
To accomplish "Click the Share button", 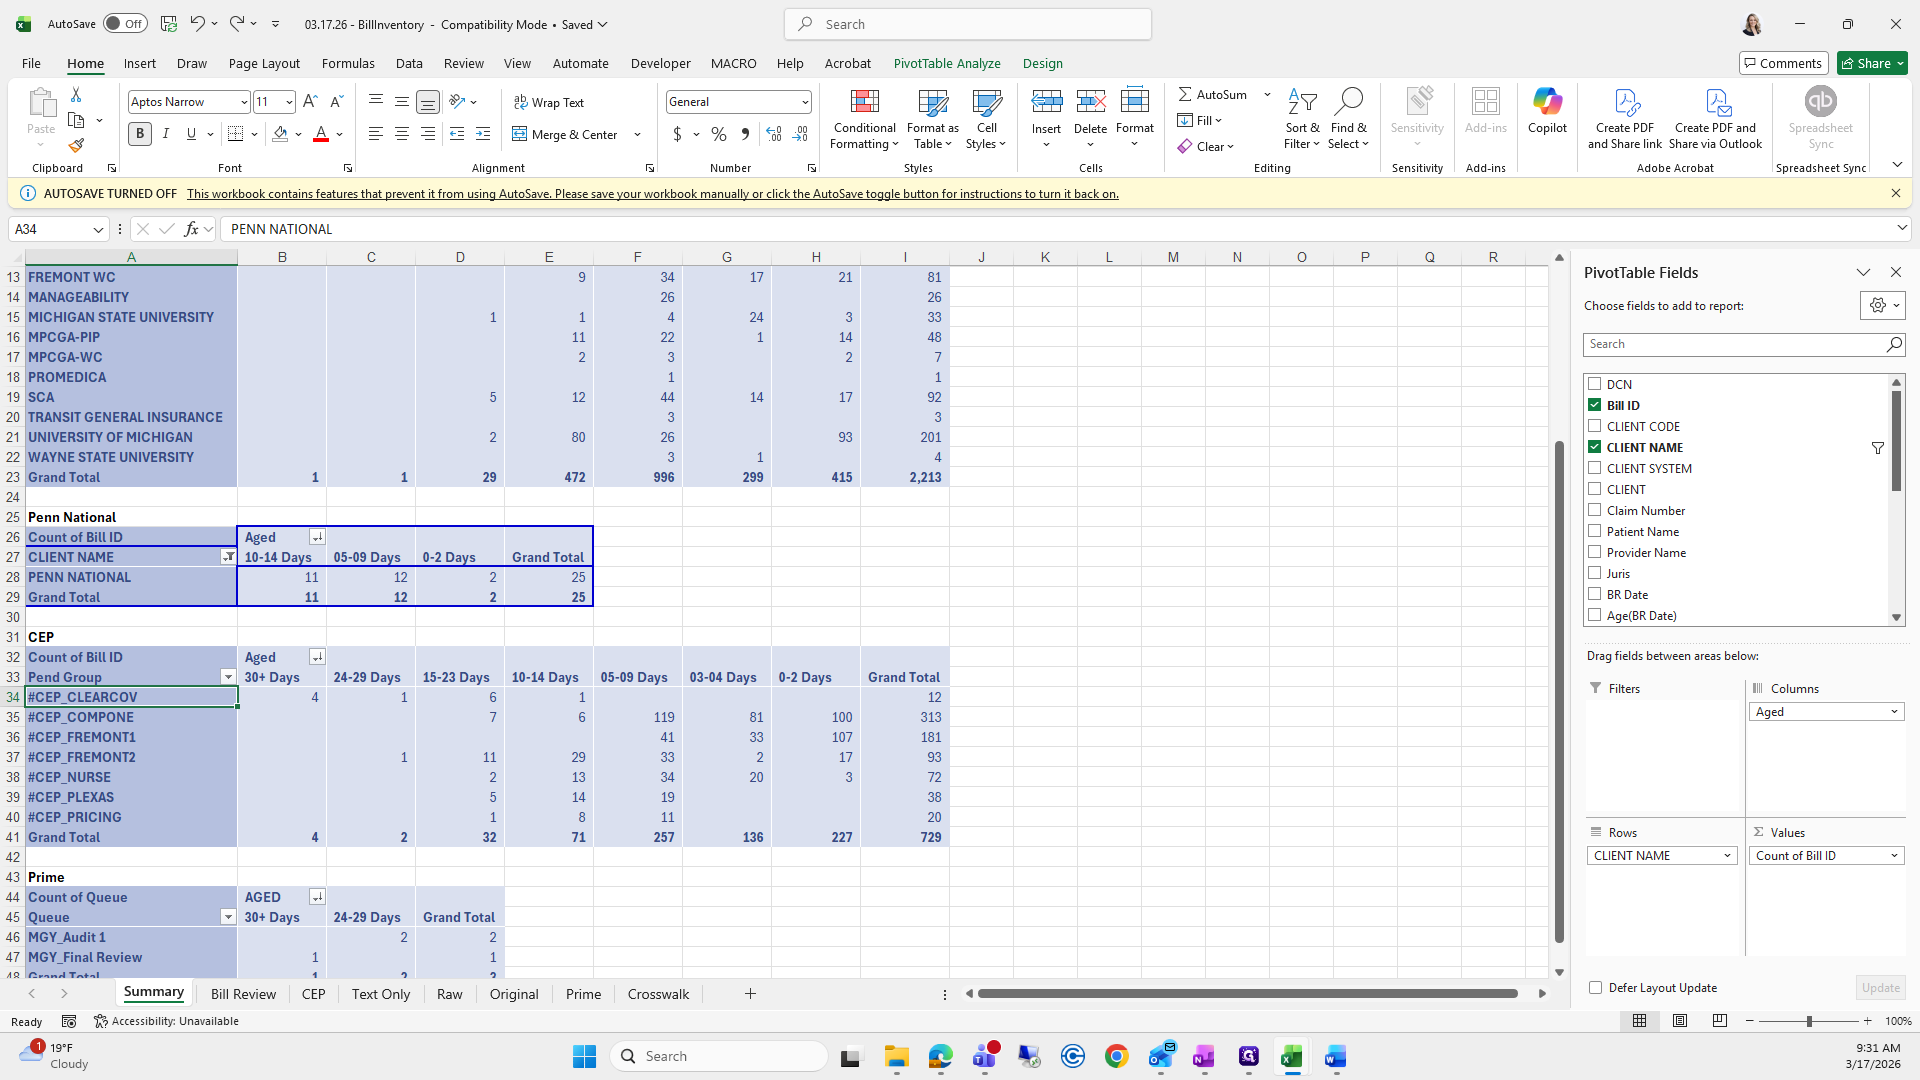I will pos(1872,63).
